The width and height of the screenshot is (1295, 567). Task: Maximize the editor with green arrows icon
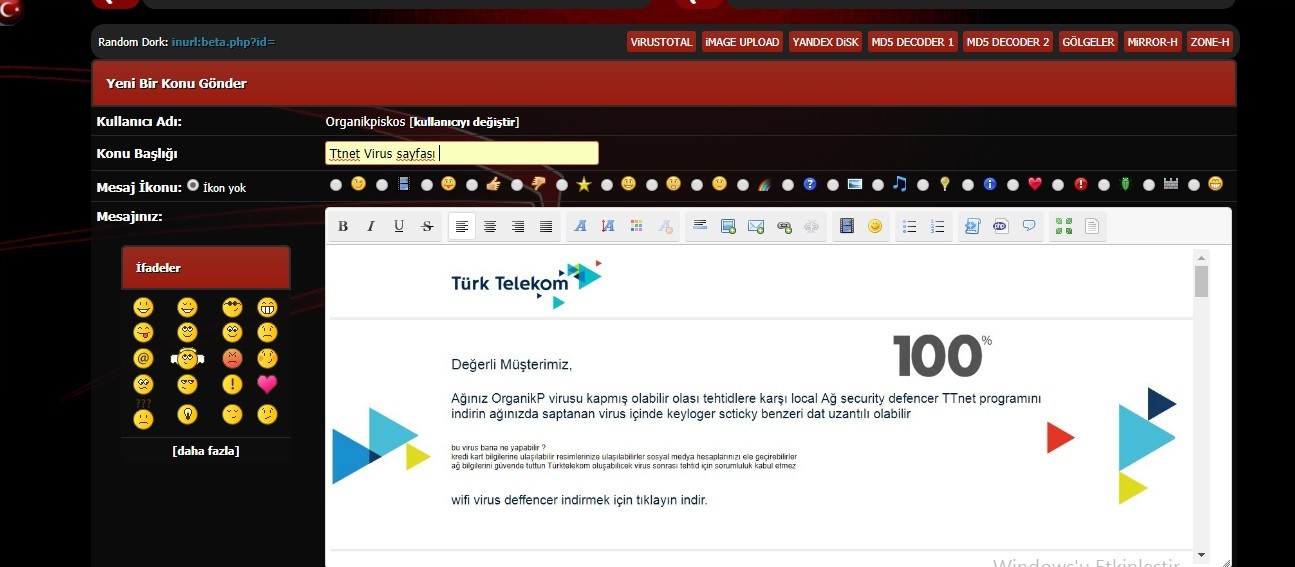(1064, 227)
